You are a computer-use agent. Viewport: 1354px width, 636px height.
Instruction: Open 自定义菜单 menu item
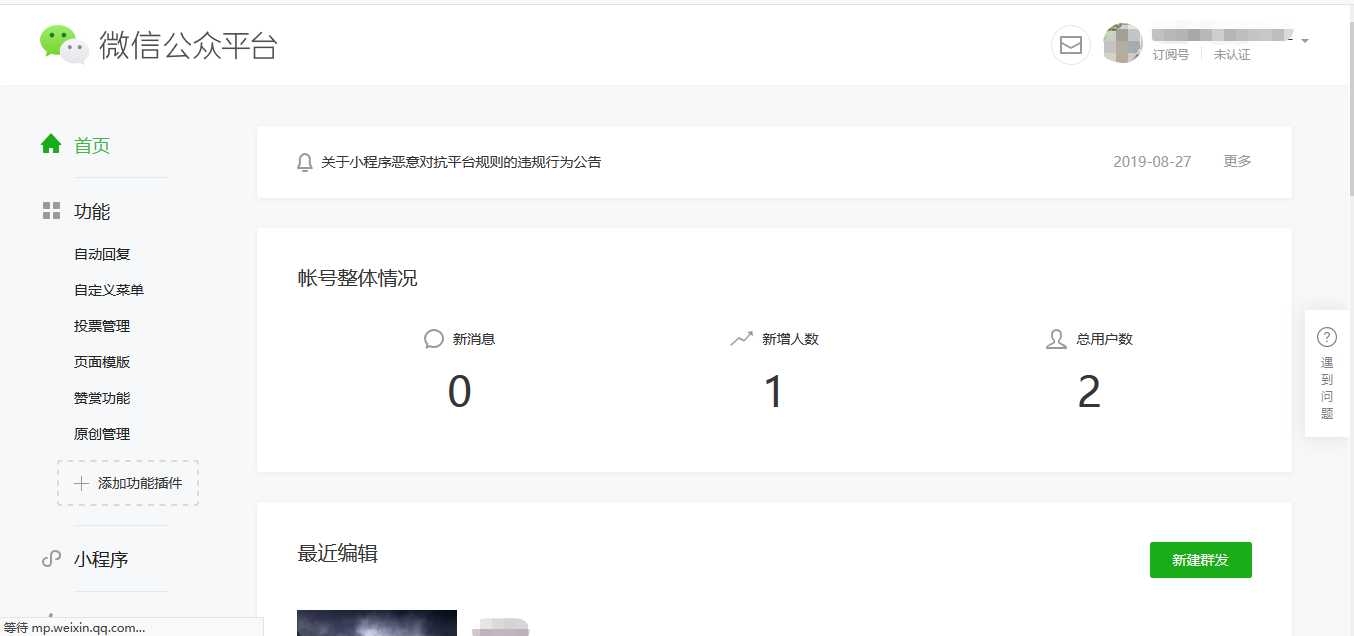tap(109, 290)
